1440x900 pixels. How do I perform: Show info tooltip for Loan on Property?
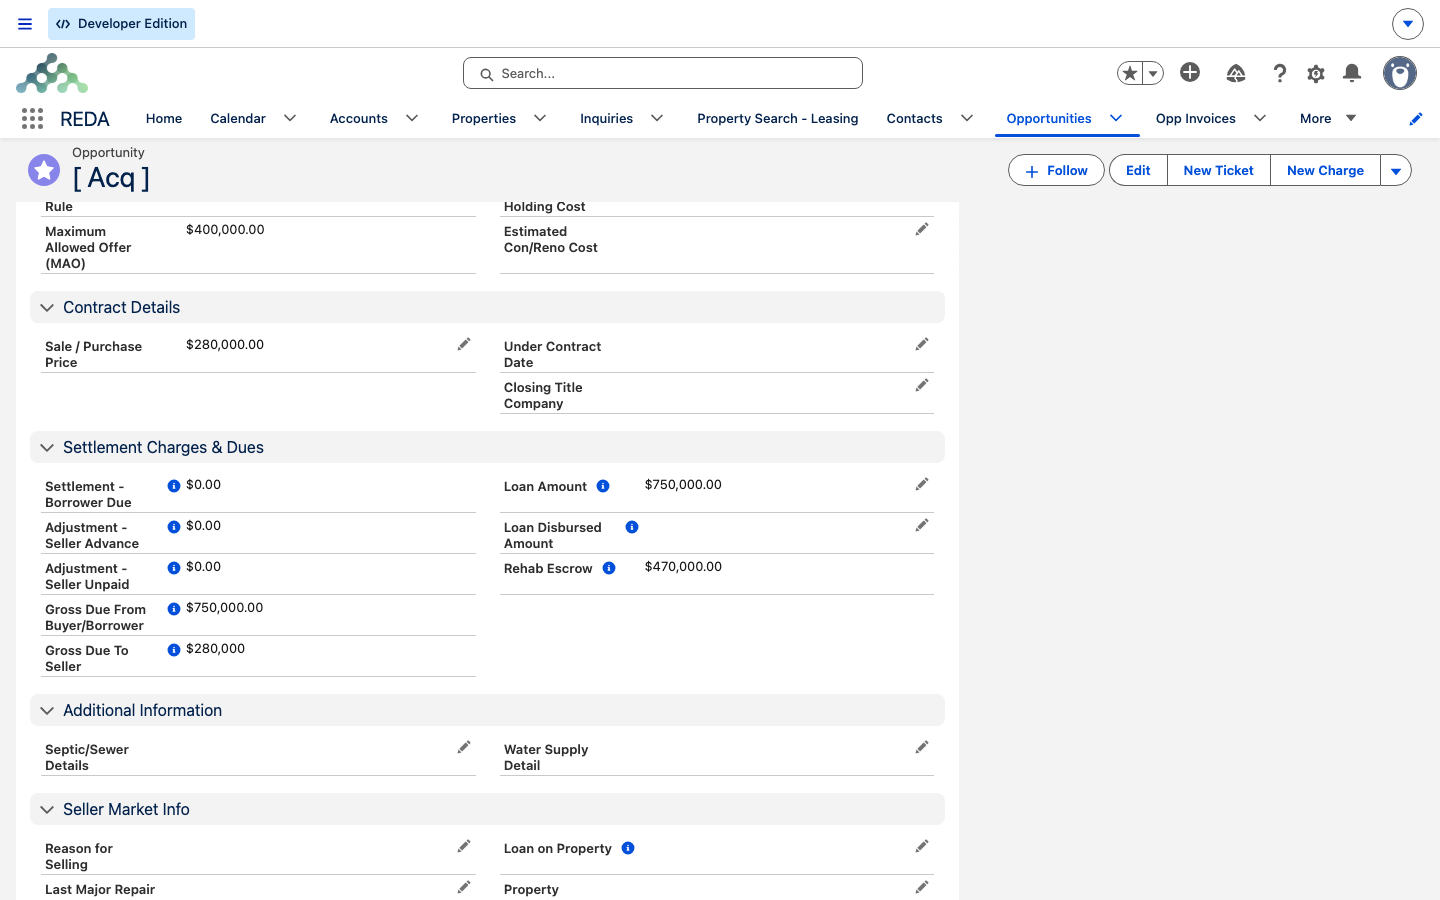click(628, 848)
